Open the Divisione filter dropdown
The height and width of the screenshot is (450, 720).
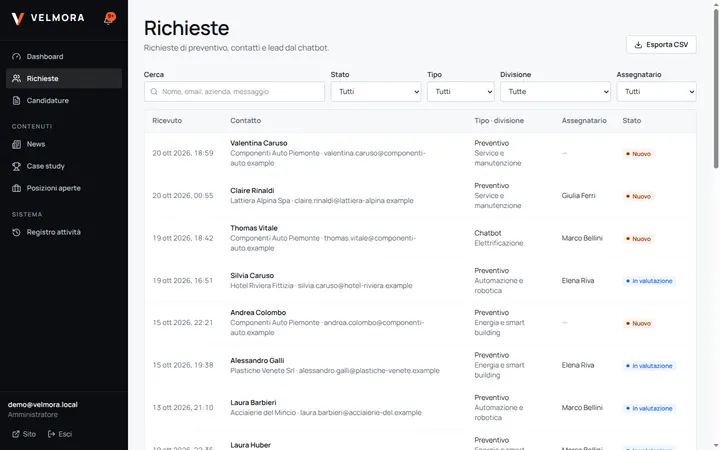coord(555,91)
